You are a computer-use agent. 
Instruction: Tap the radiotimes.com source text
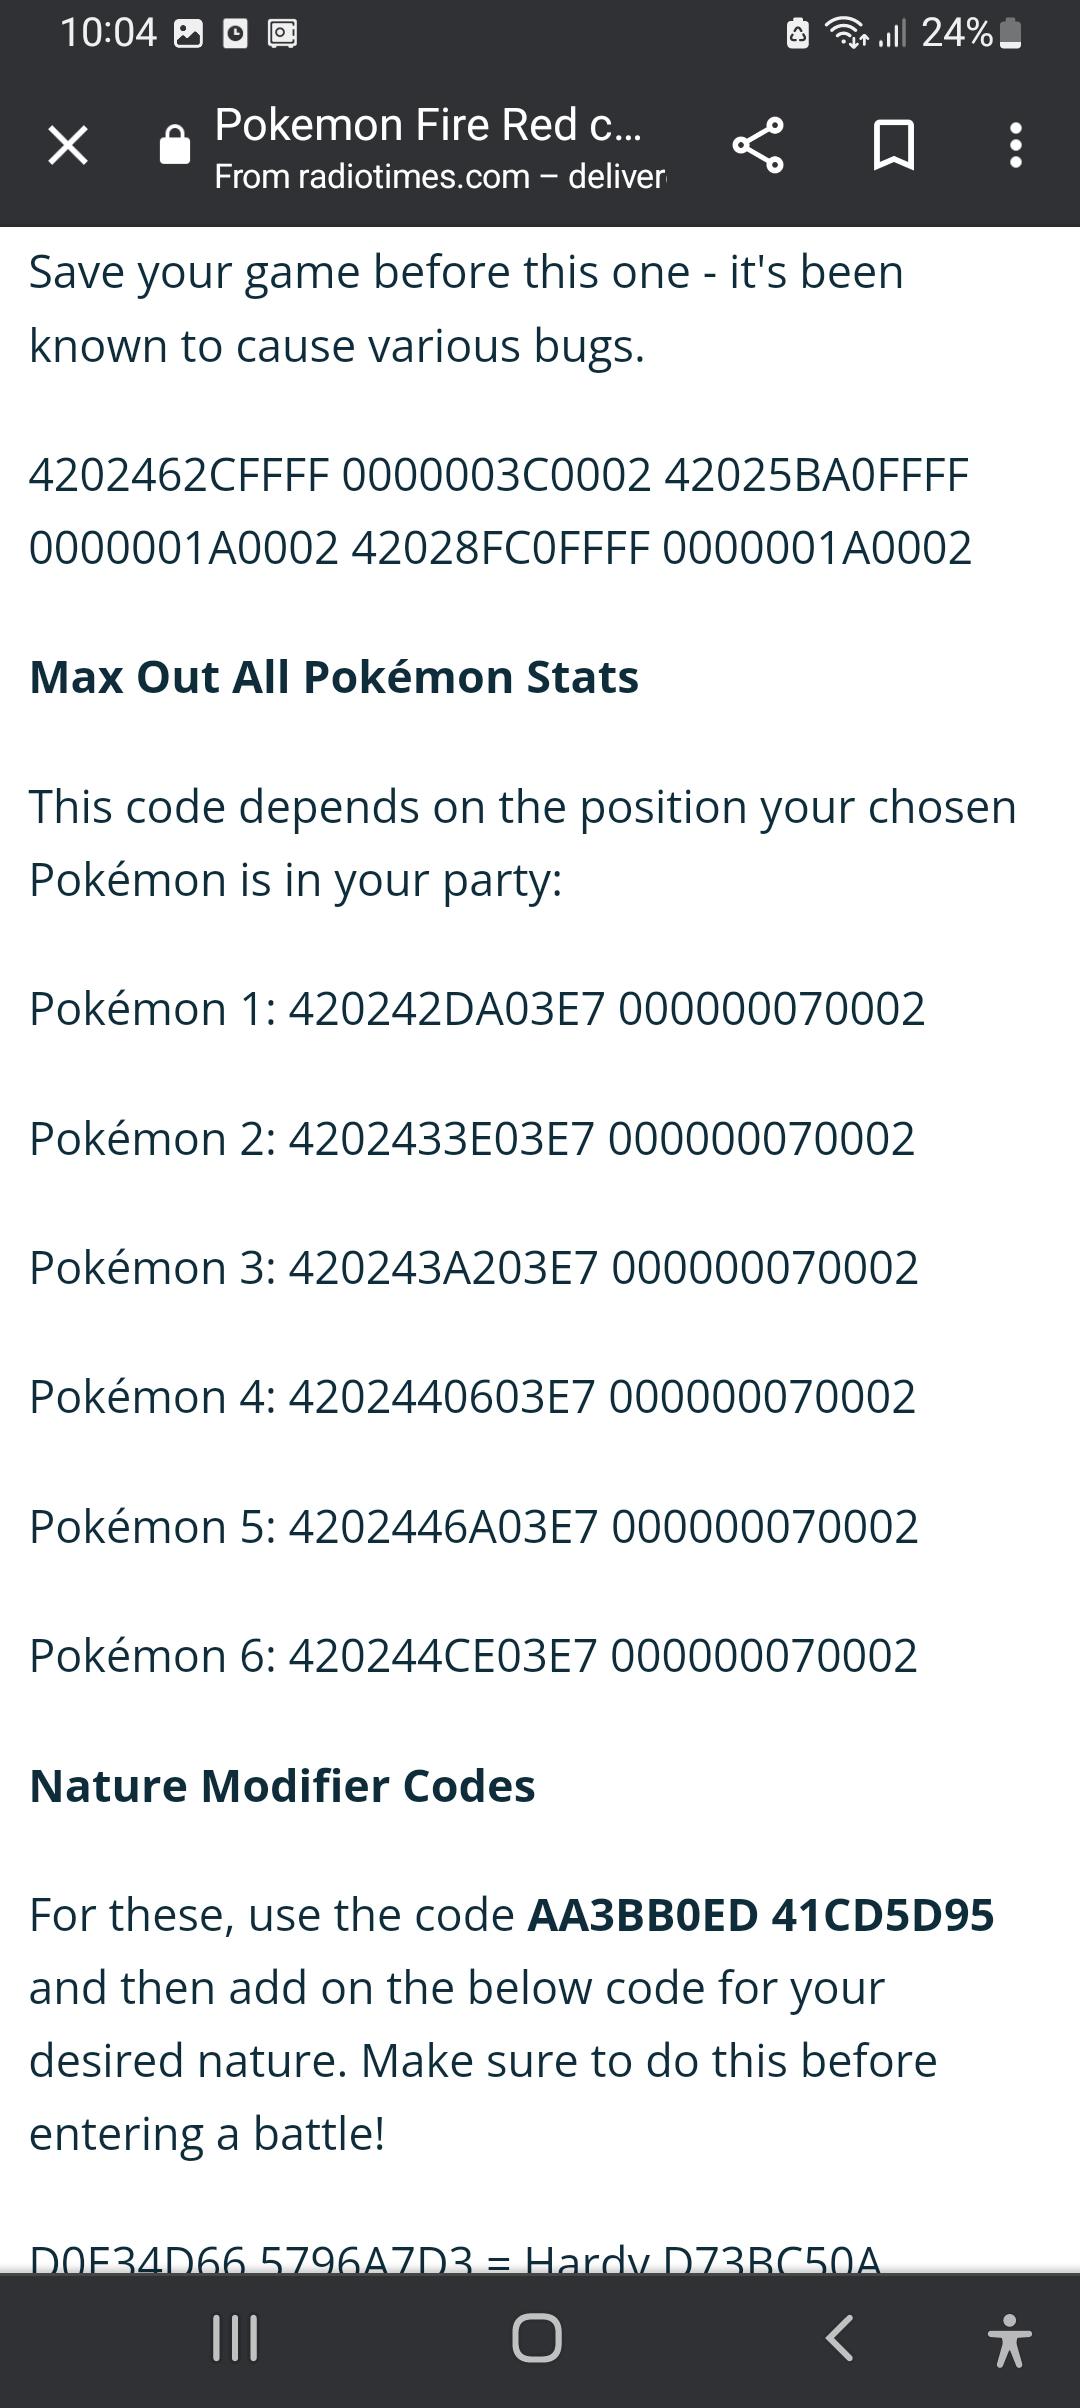pyautogui.click(x=440, y=177)
